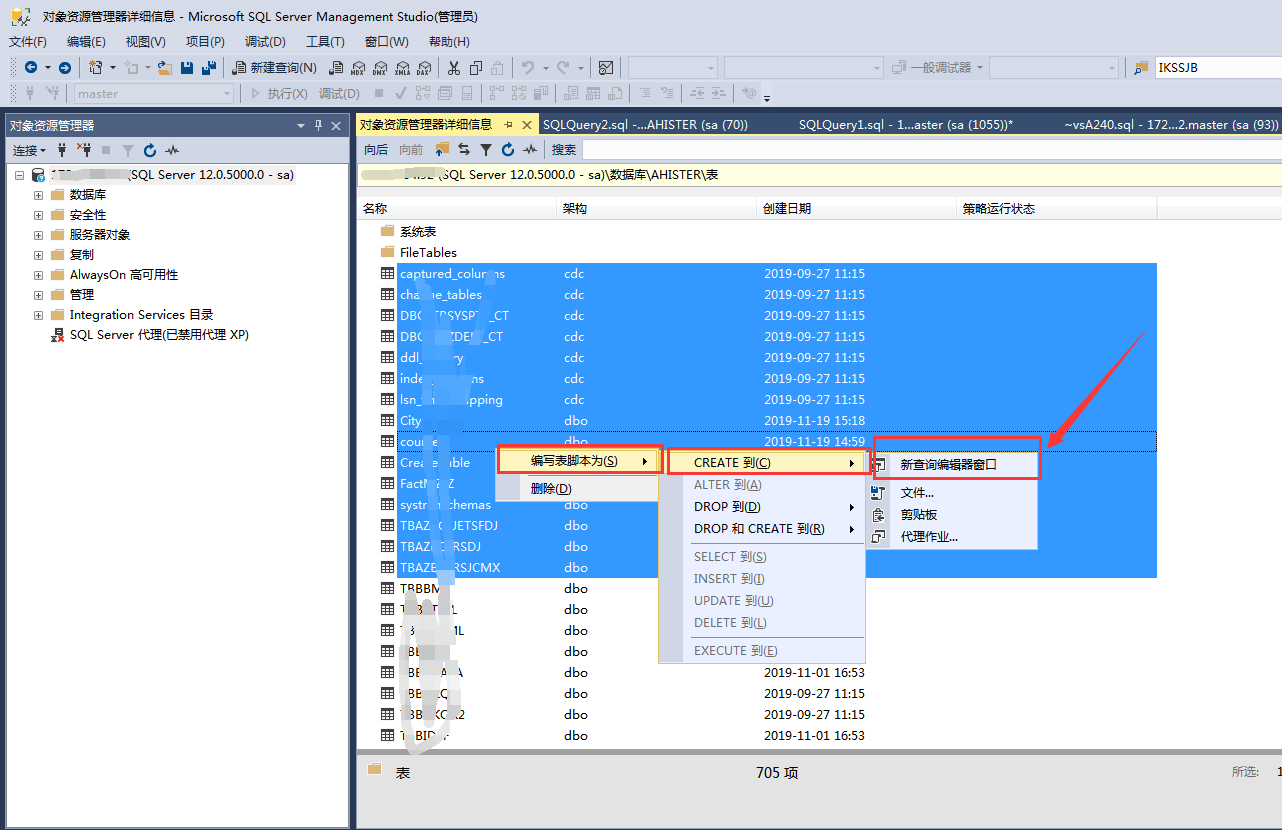The image size is (1282, 830).
Task: Click the Save disk icon
Action: pos(187,68)
